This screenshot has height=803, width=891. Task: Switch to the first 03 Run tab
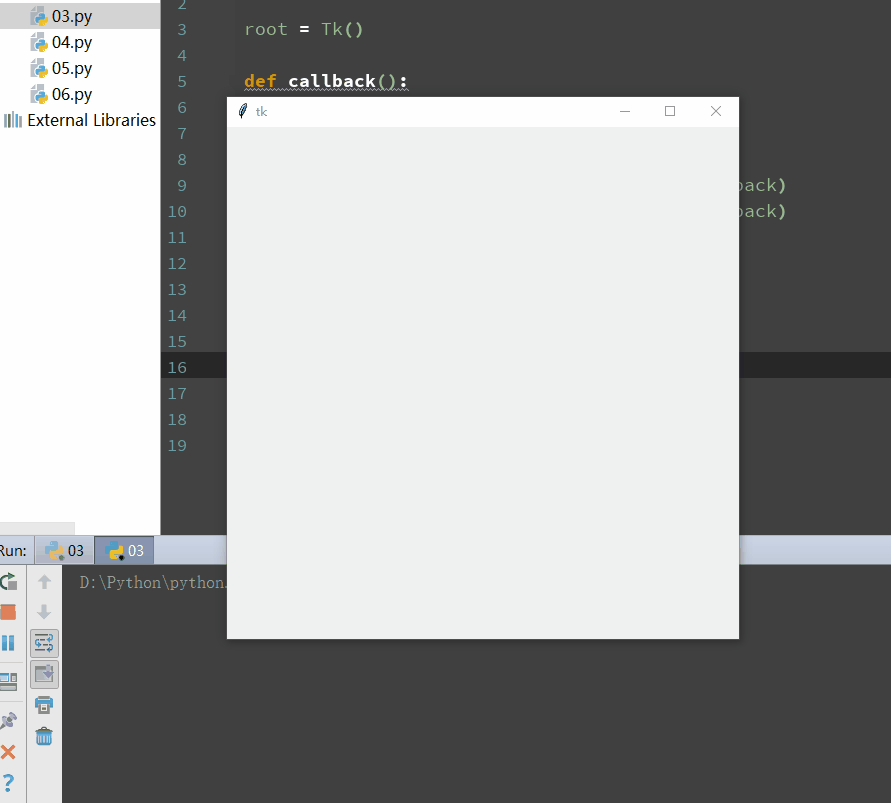coord(64,550)
